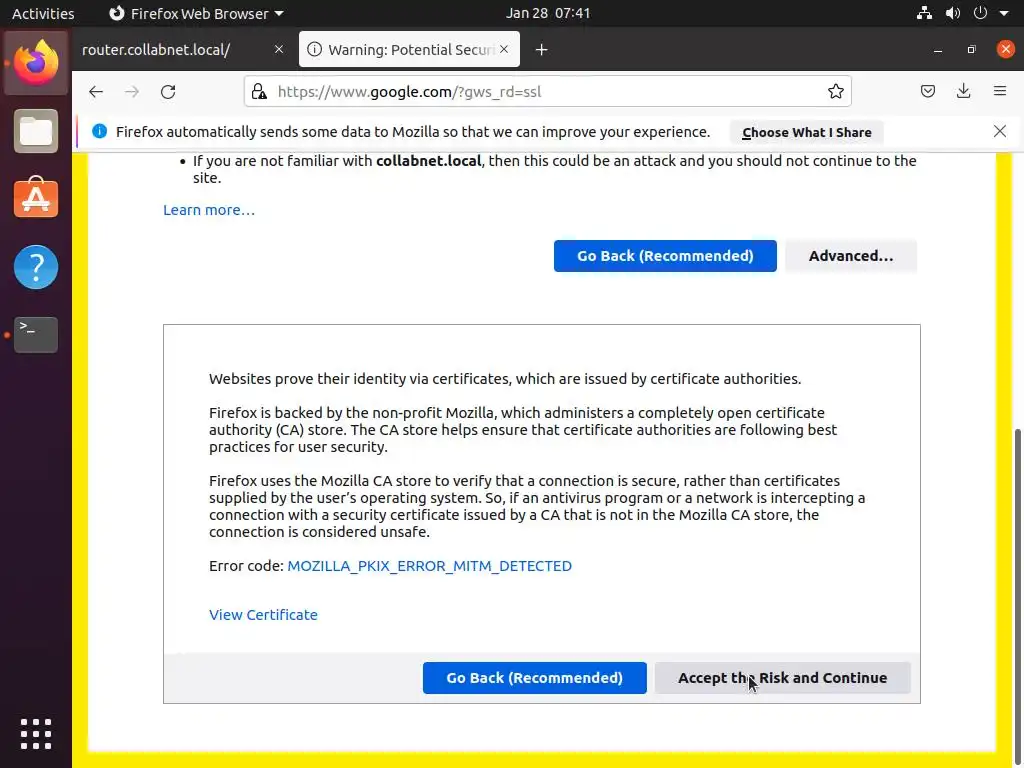This screenshot has width=1024, height=768.
Task: Click the power icon in top bar
Action: click(980, 13)
